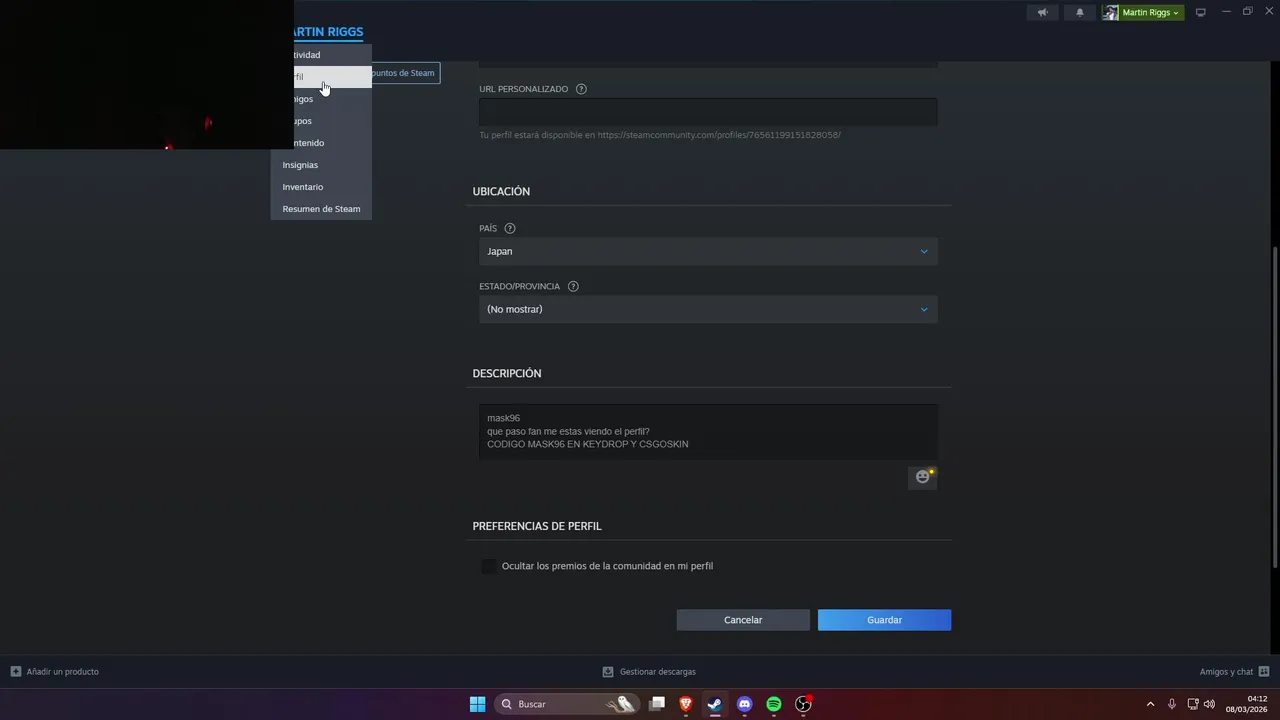Click the MARTIN RIGGS navigation tab
The width and height of the screenshot is (1280, 720).
point(329,32)
